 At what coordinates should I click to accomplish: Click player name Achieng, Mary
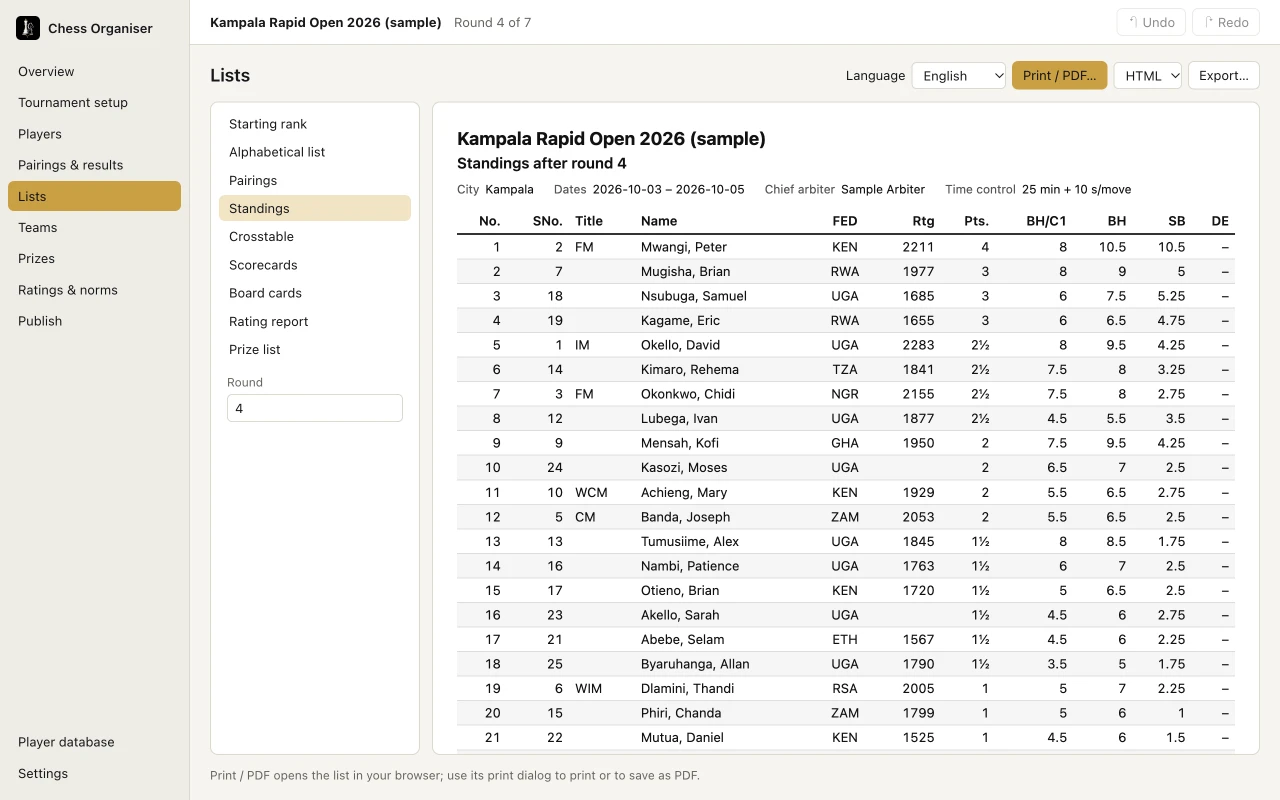point(685,492)
